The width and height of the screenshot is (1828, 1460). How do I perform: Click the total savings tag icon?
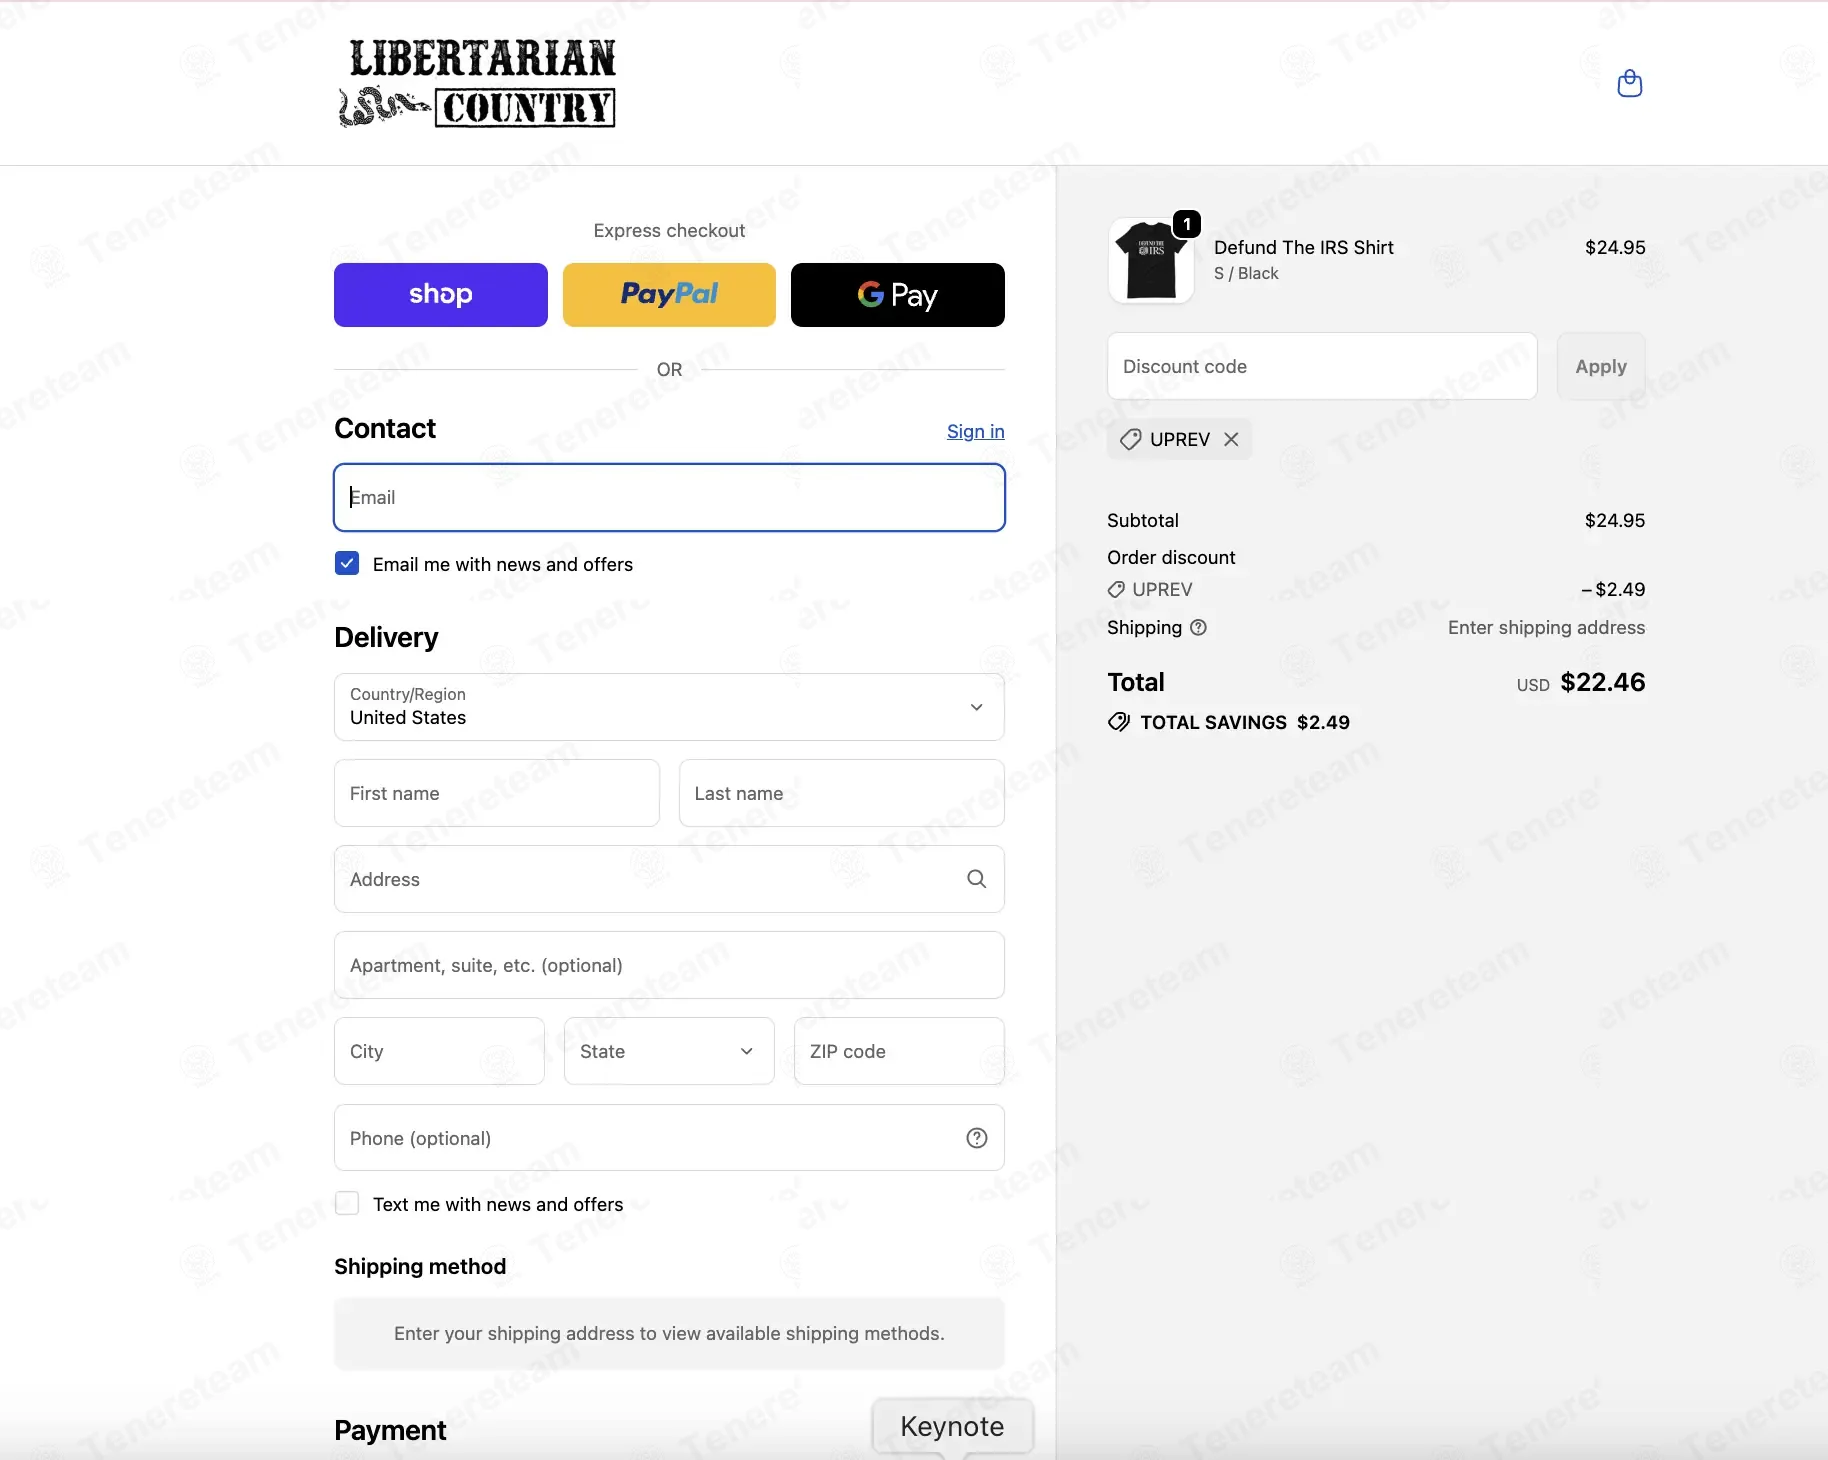1119,722
